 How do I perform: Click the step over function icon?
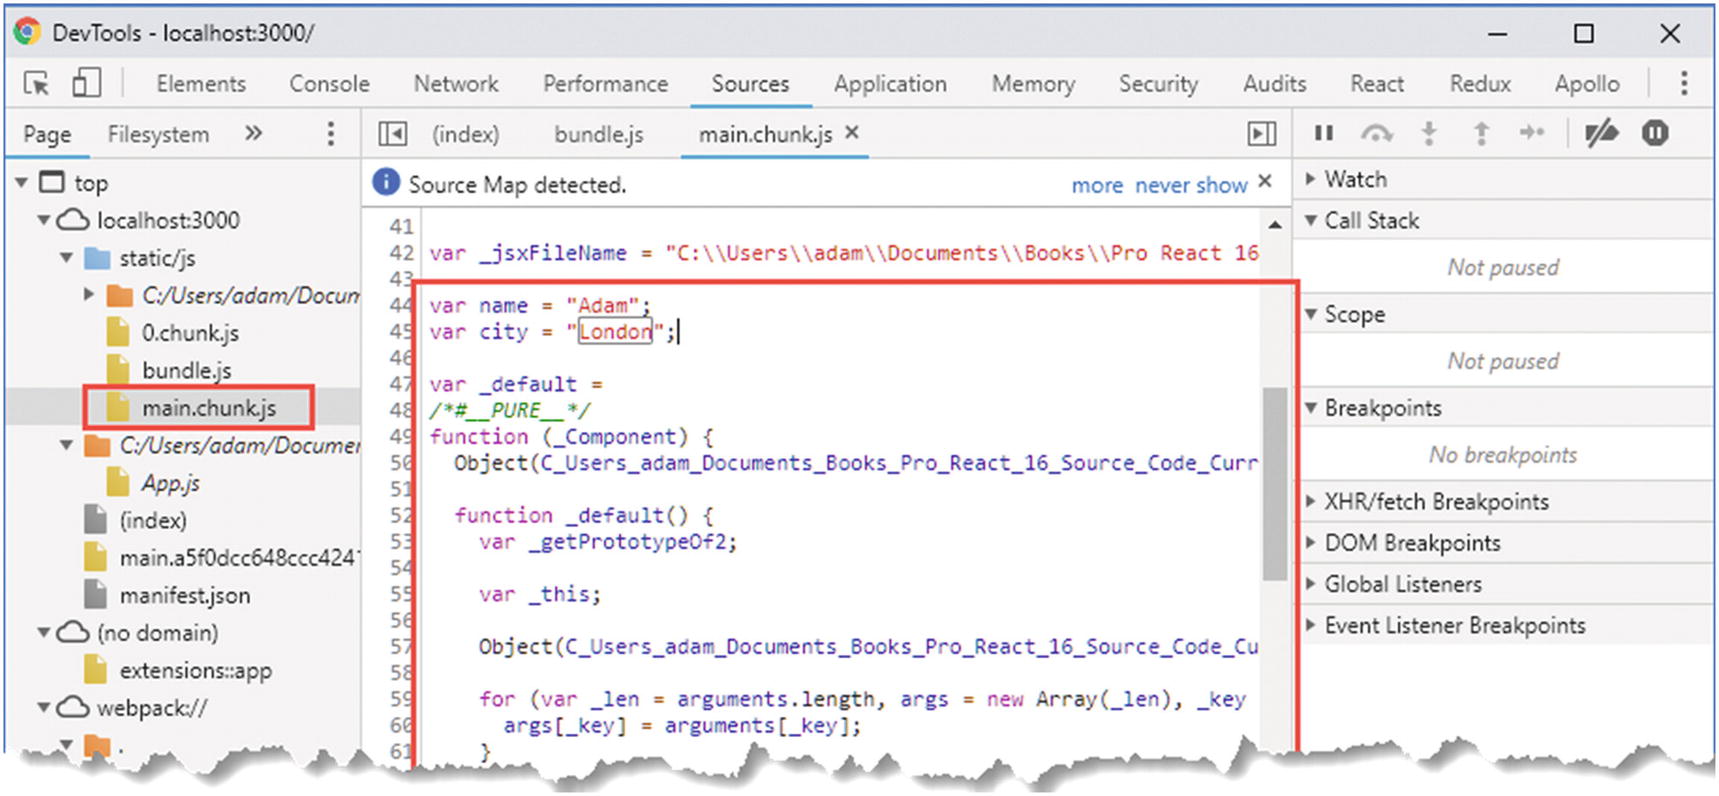[x=1377, y=133]
